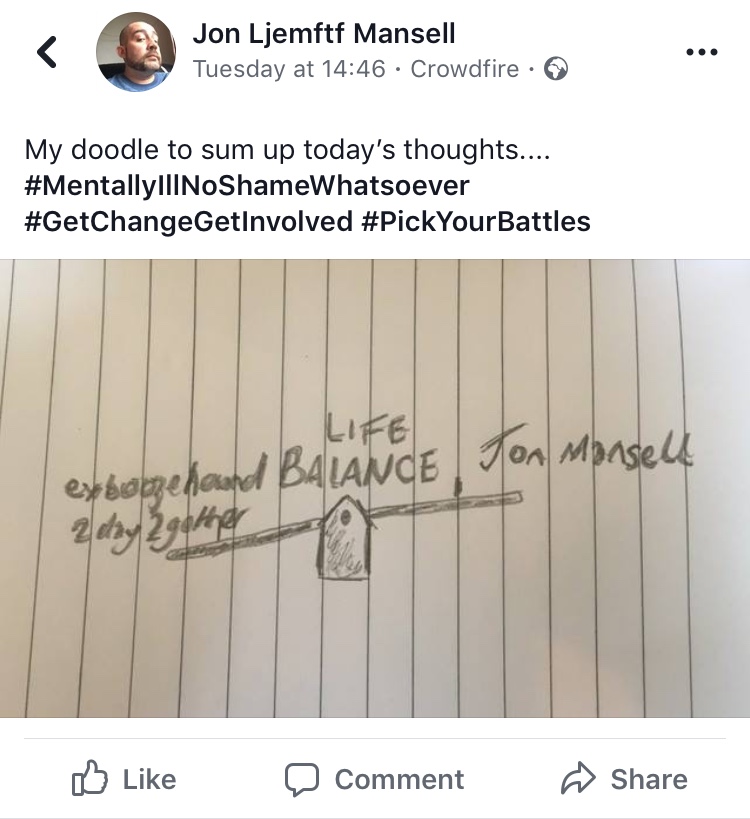Open the Tuesday at 14:46 timestamp

click(x=289, y=68)
